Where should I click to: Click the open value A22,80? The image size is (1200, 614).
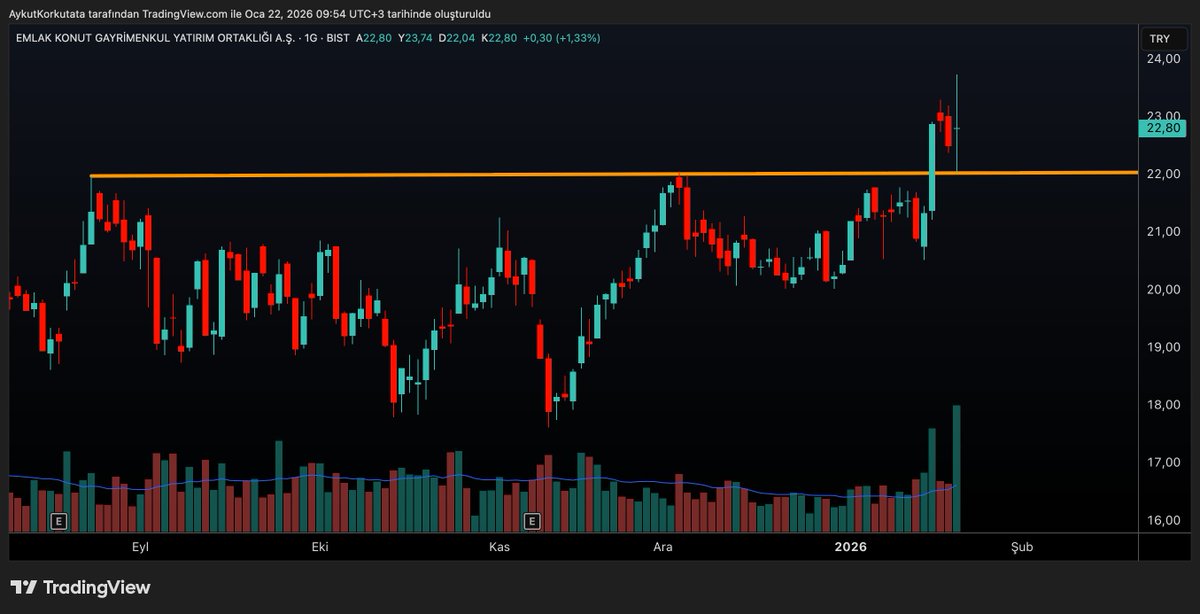click(x=373, y=38)
